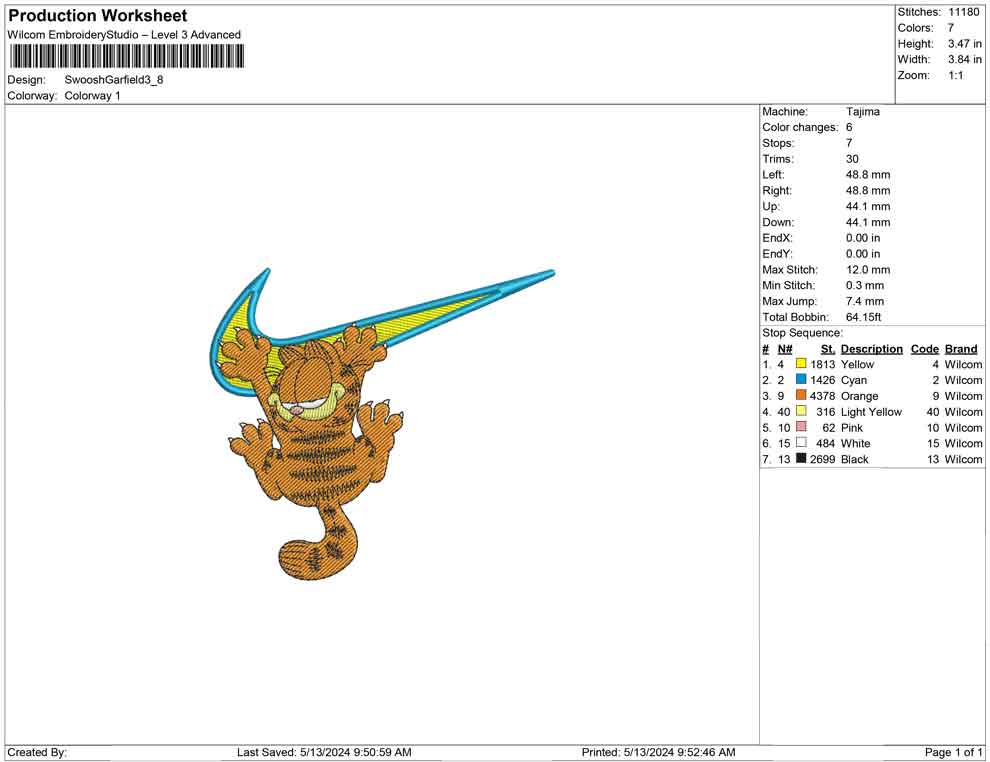990x762 pixels.
Task: Pick the orange thread swatch in row 3
Action: pos(801,396)
